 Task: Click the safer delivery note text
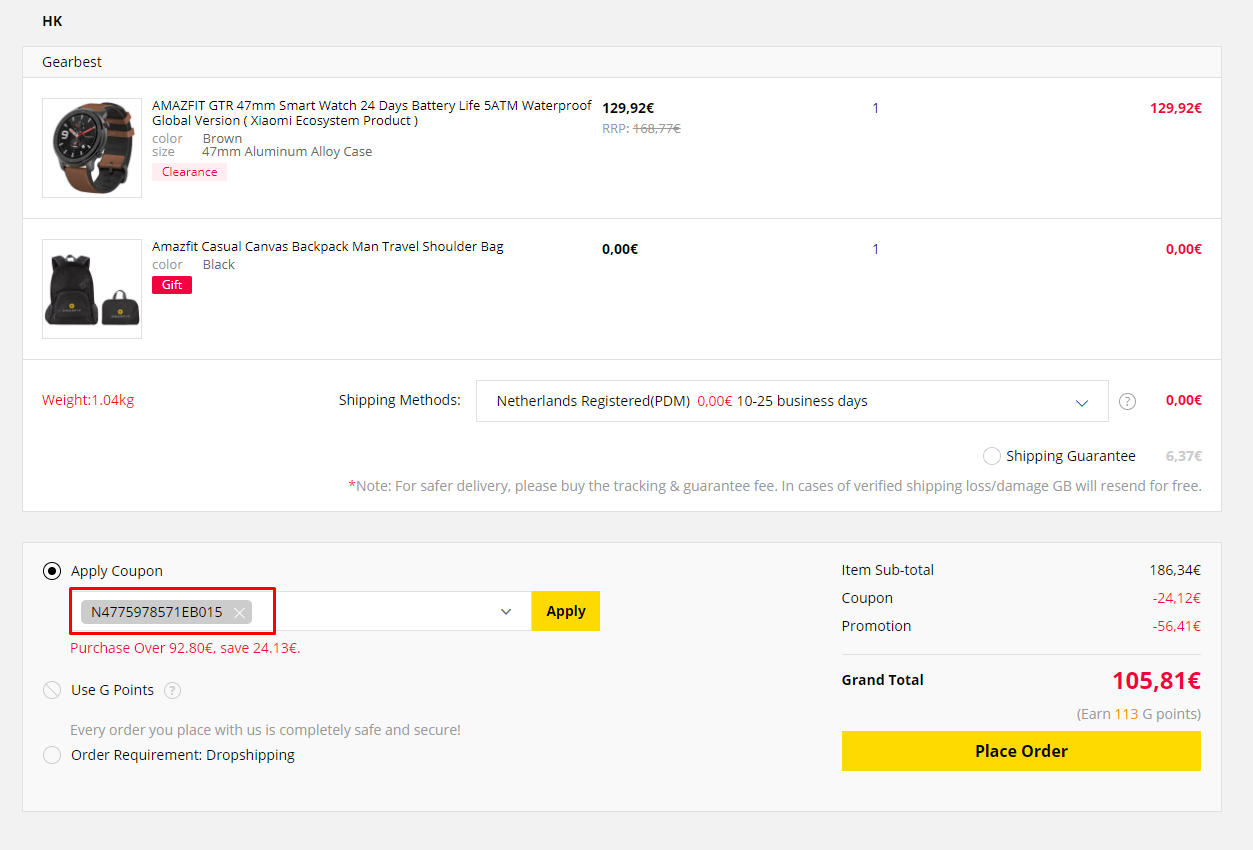click(x=775, y=486)
